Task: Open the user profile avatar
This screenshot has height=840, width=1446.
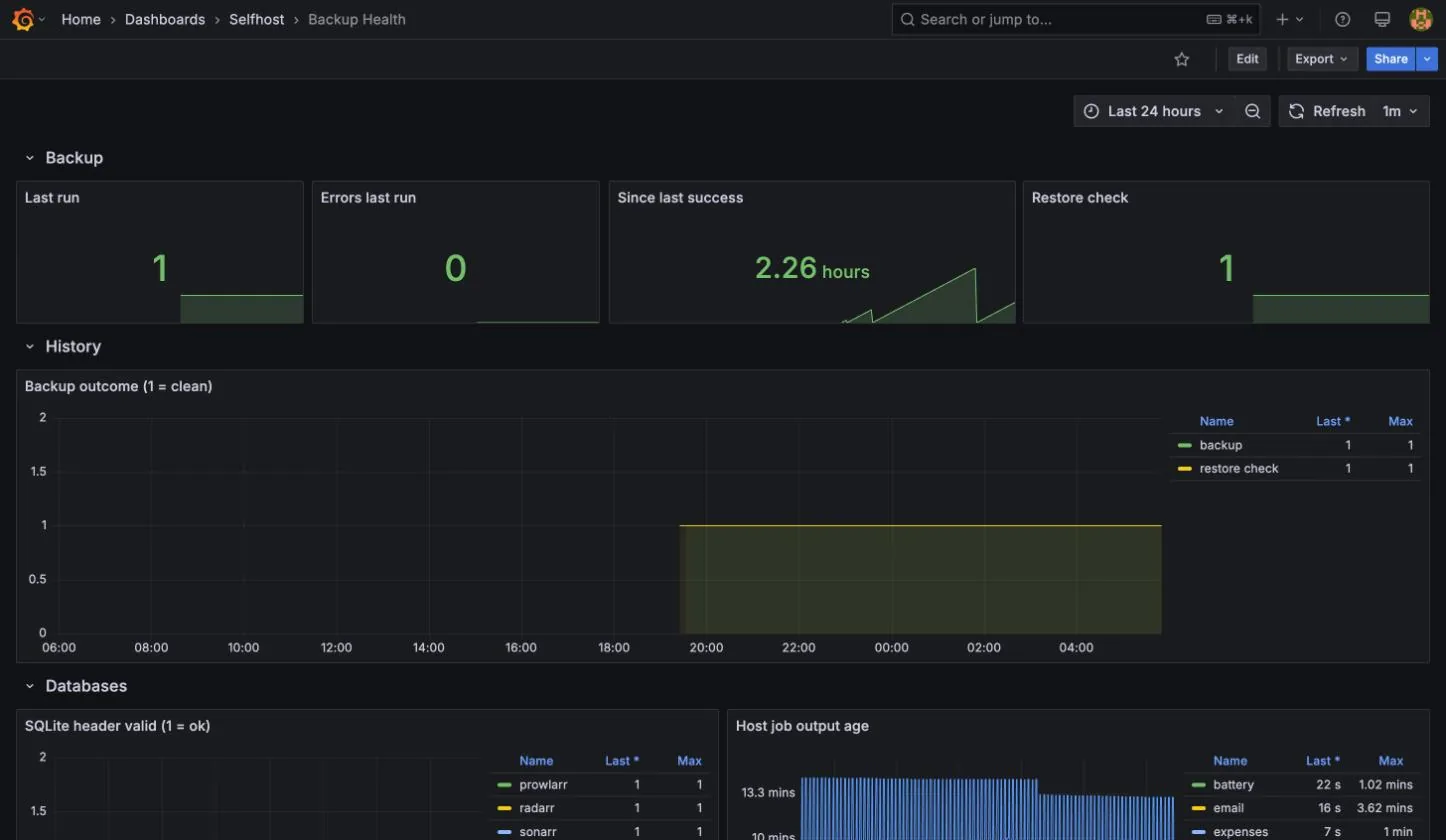Action: pos(1420,19)
